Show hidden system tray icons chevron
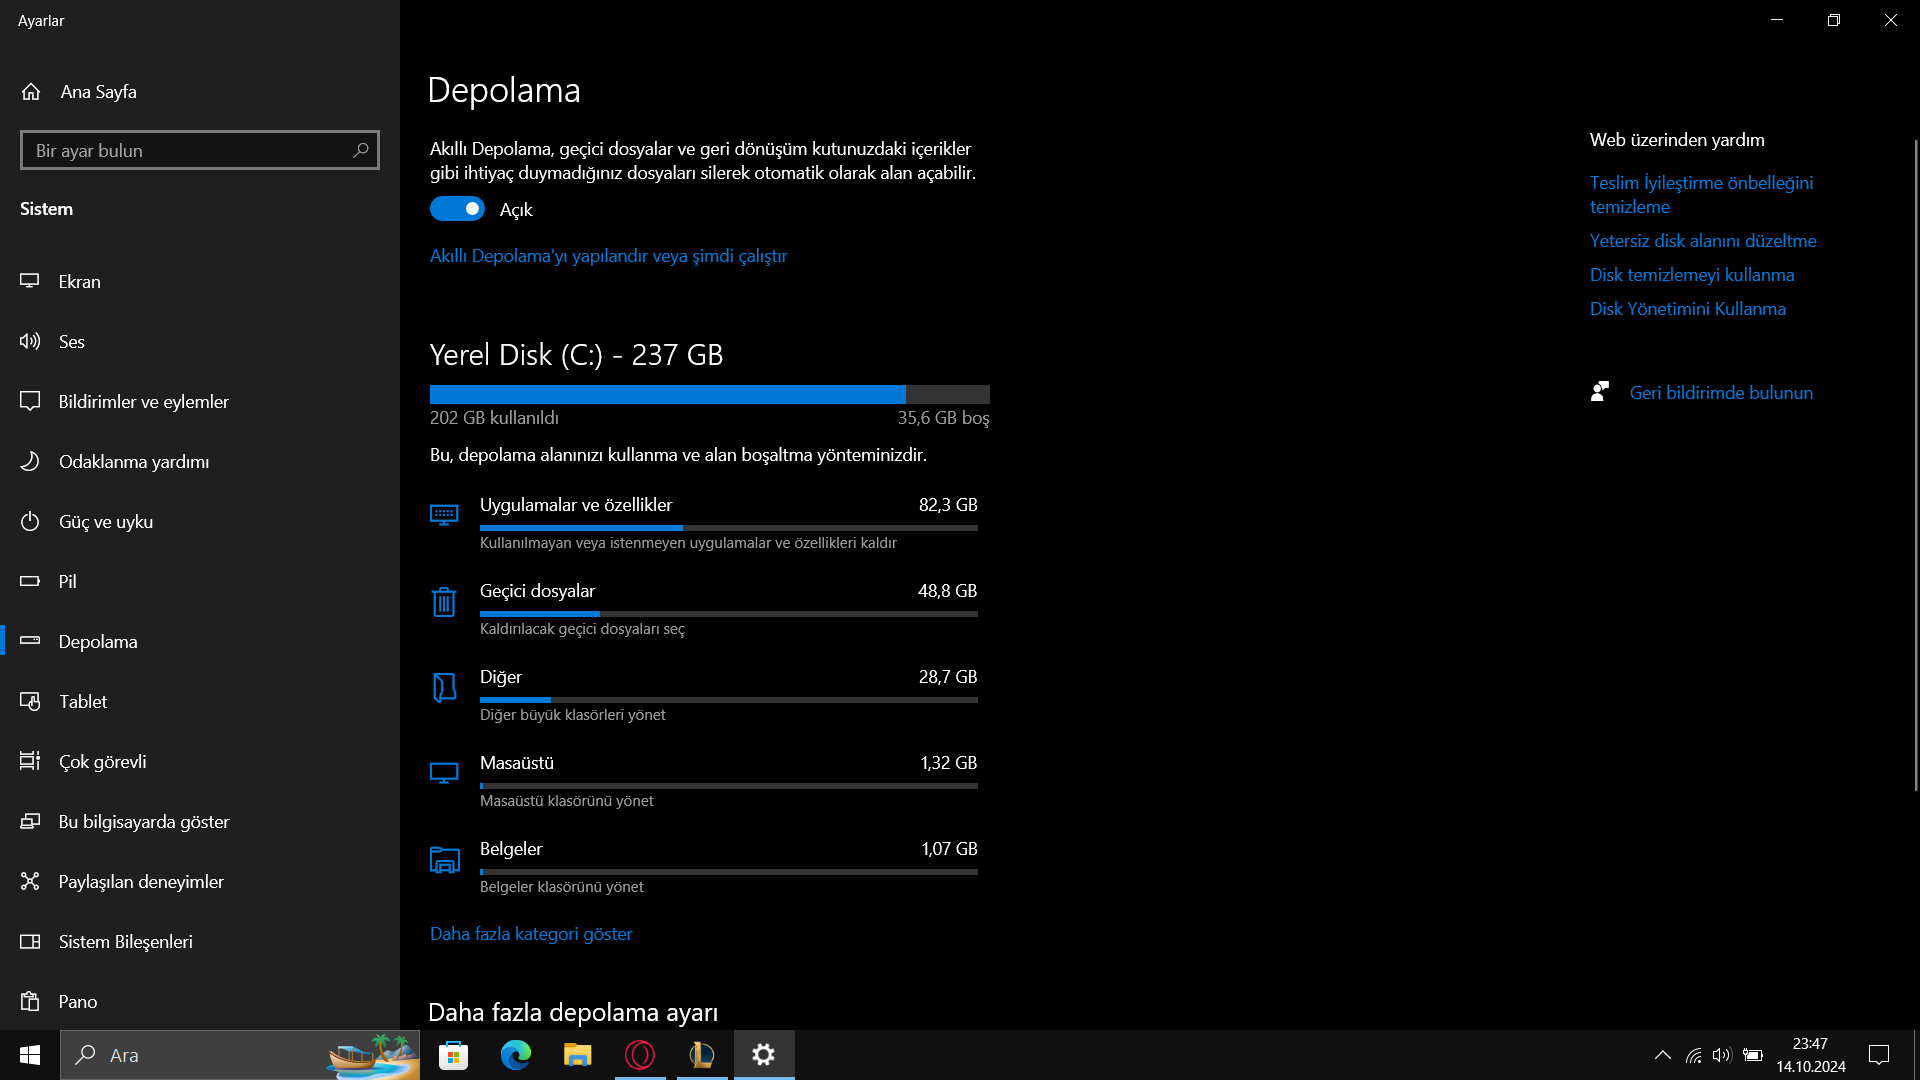 coord(1662,1055)
